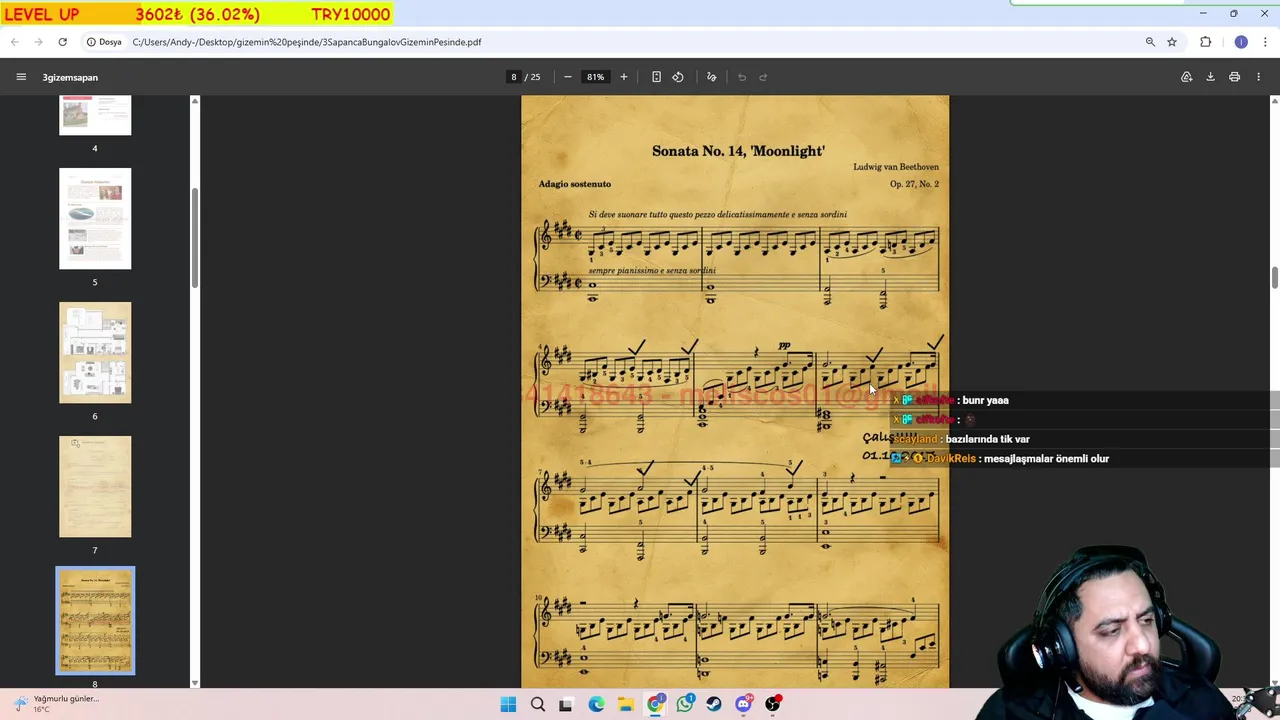Select the draw annotation tool
This screenshot has width=1280, height=720.
712,77
